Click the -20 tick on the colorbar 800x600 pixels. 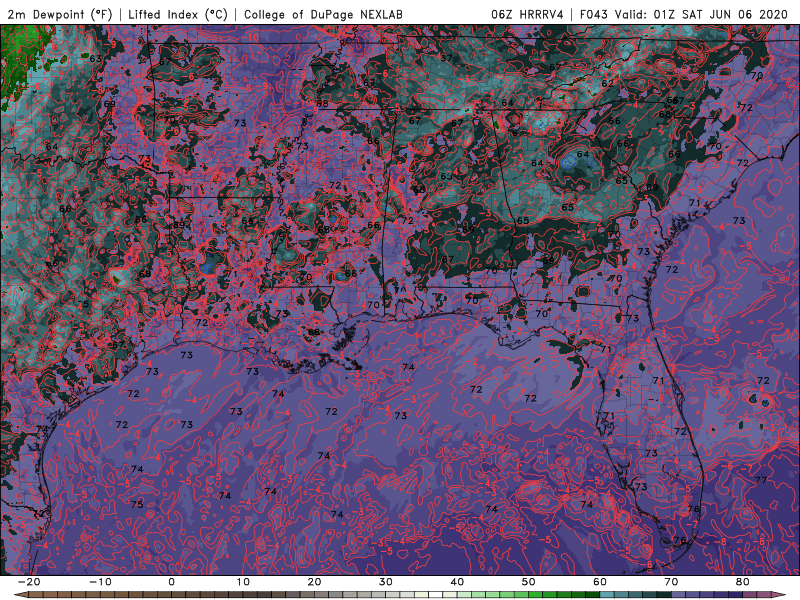(x=28, y=582)
